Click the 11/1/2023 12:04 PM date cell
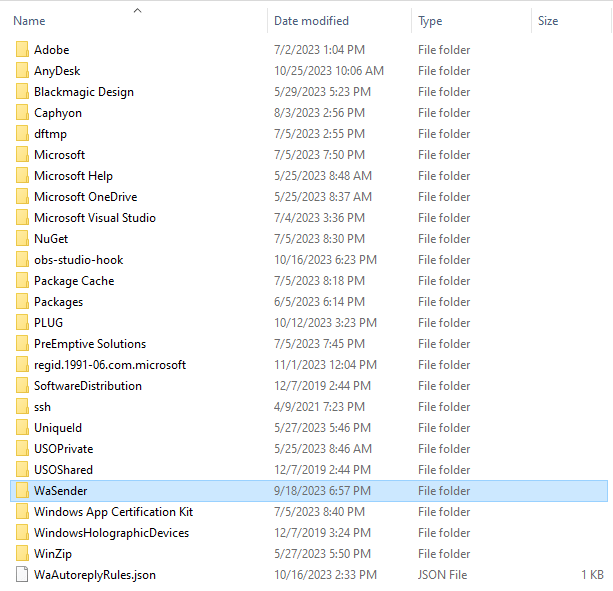 click(325, 365)
